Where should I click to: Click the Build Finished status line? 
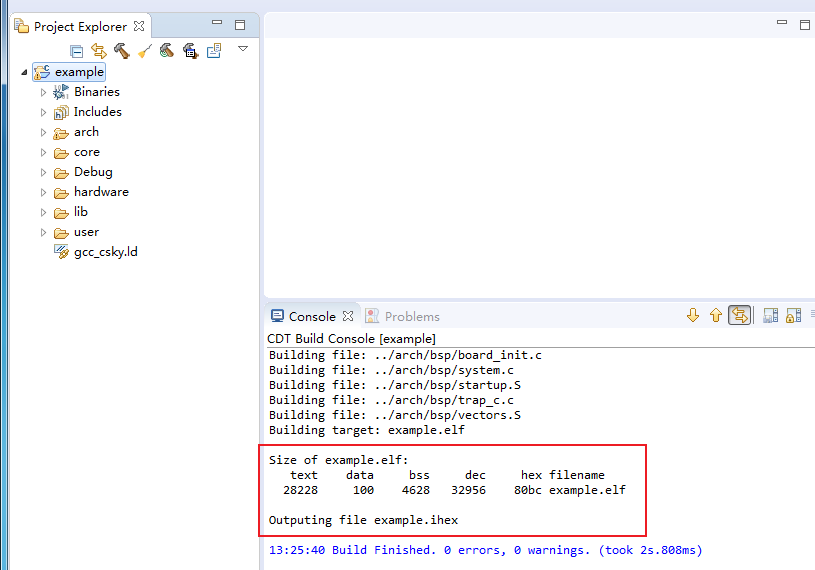point(485,550)
